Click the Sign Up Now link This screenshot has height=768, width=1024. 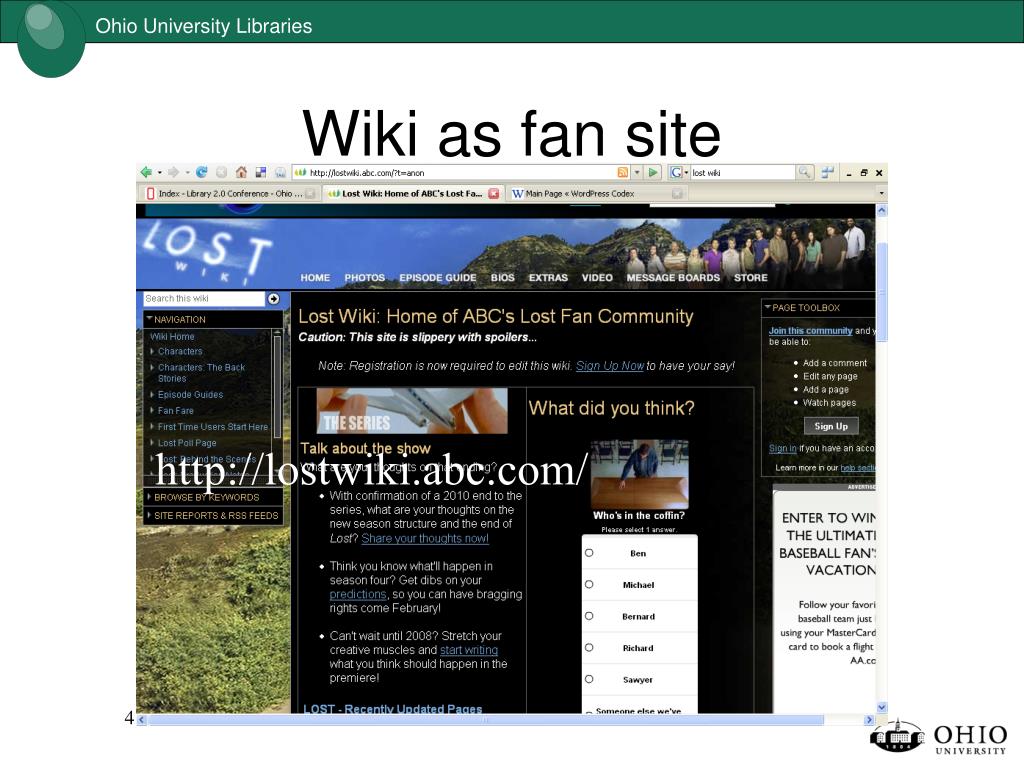point(609,366)
